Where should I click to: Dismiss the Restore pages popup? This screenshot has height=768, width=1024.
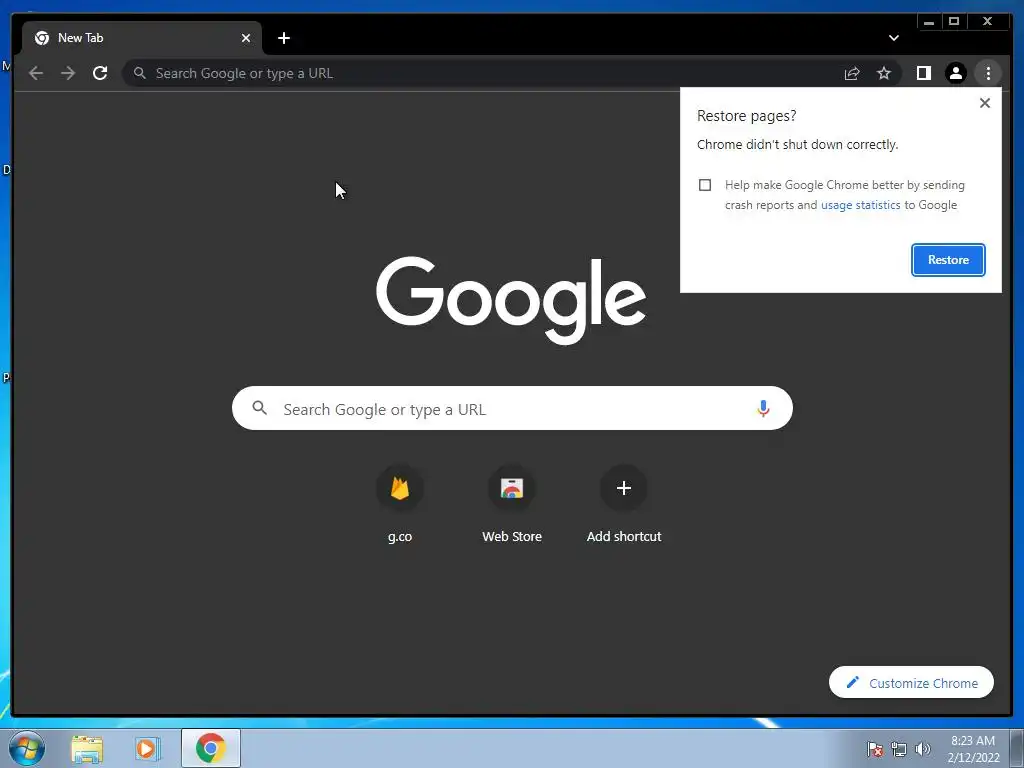[x=985, y=103]
